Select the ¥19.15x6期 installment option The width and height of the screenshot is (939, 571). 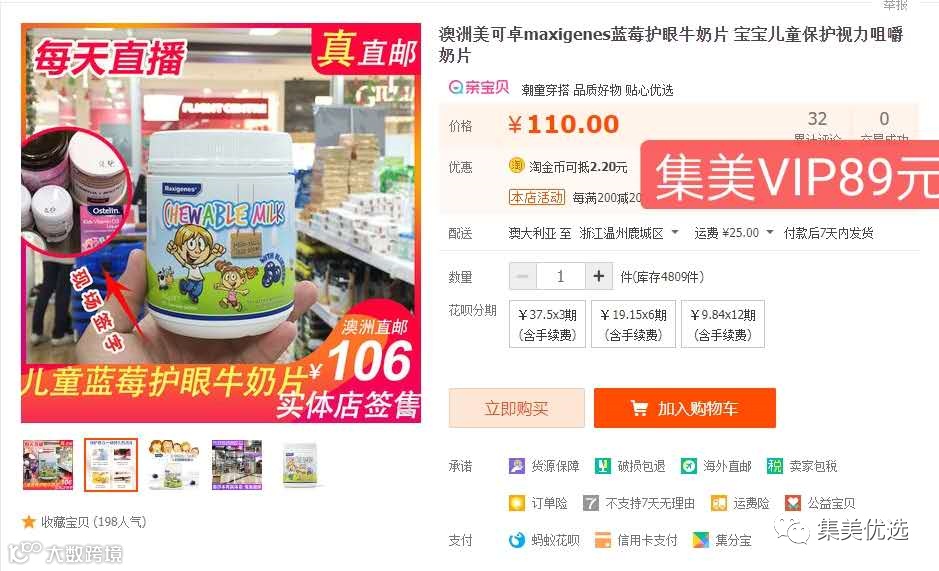(x=633, y=324)
